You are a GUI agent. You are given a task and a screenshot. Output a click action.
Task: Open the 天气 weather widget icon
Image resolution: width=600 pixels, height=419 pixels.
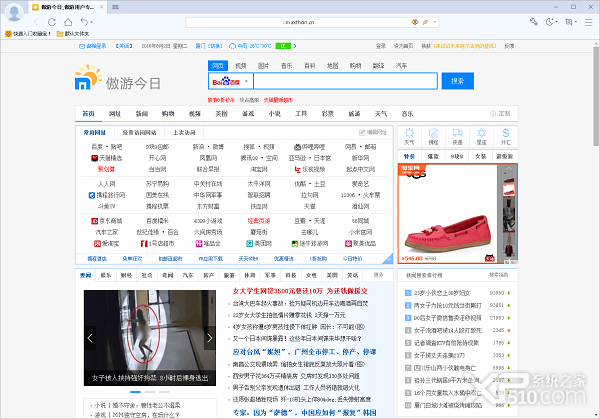409,136
